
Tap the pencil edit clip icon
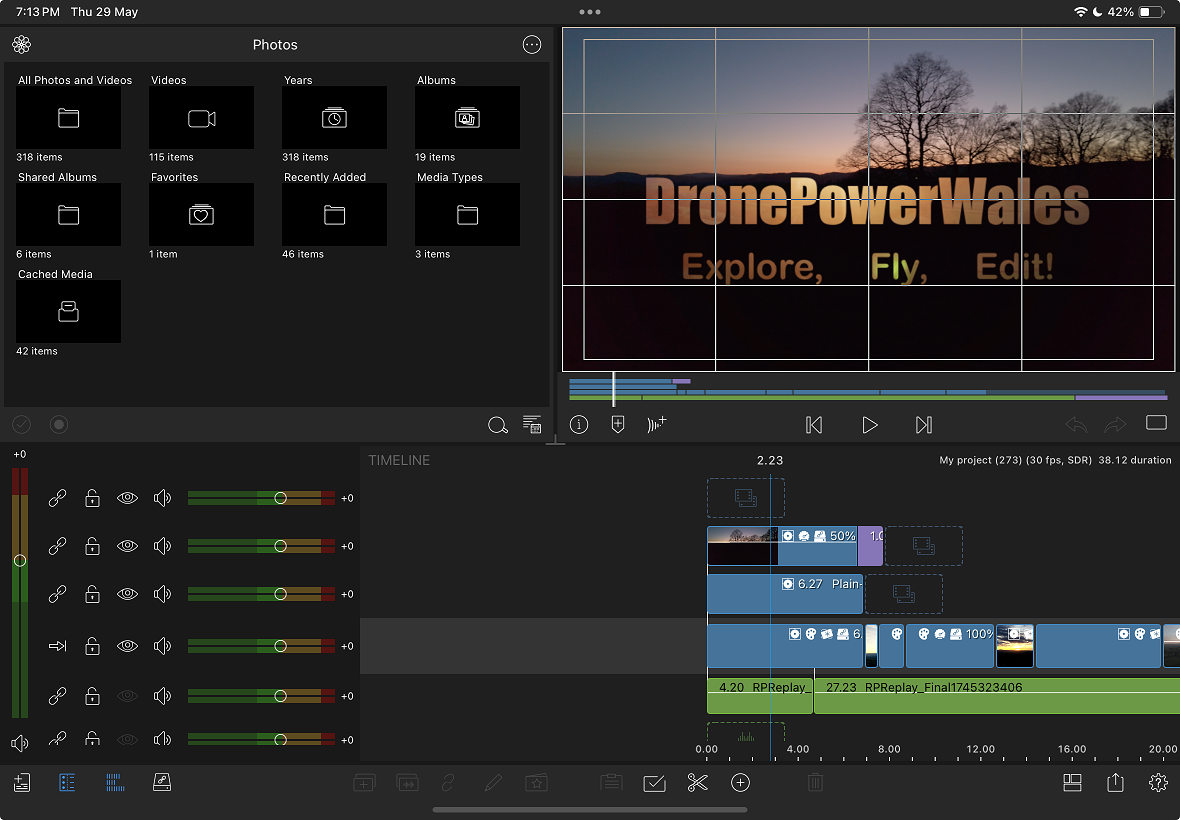494,783
